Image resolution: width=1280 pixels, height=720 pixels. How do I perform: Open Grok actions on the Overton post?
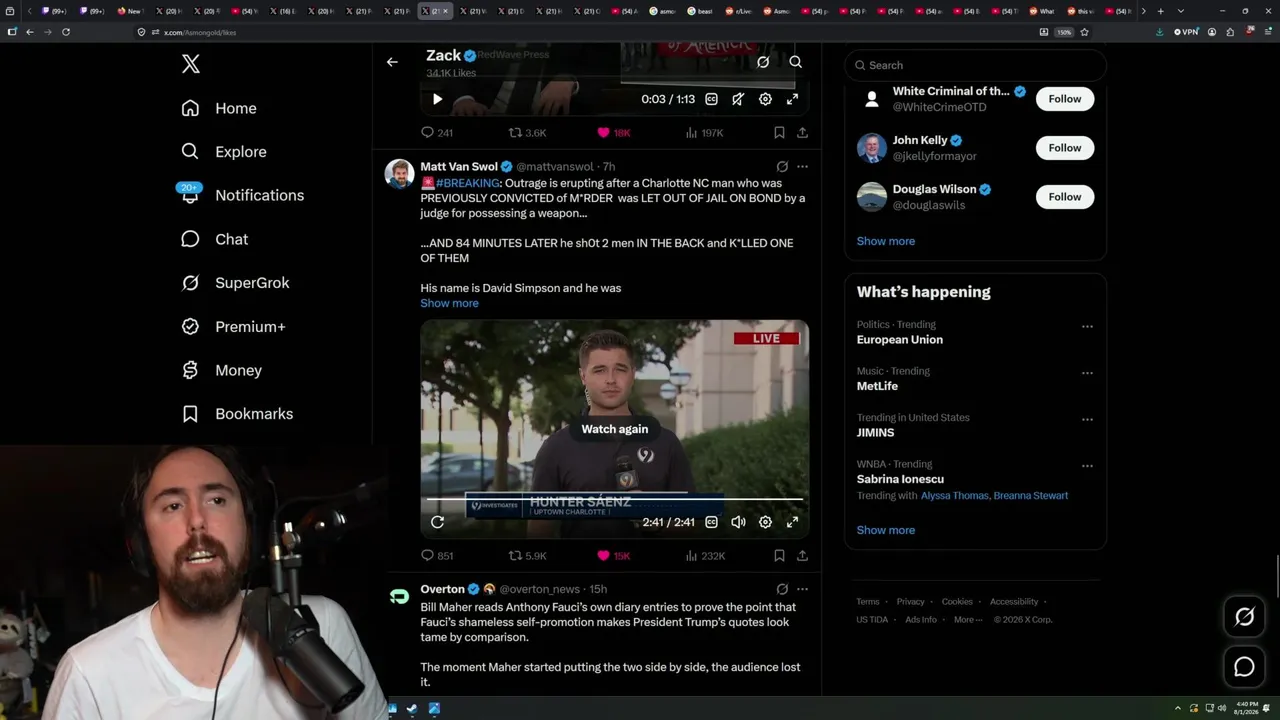[x=782, y=589]
